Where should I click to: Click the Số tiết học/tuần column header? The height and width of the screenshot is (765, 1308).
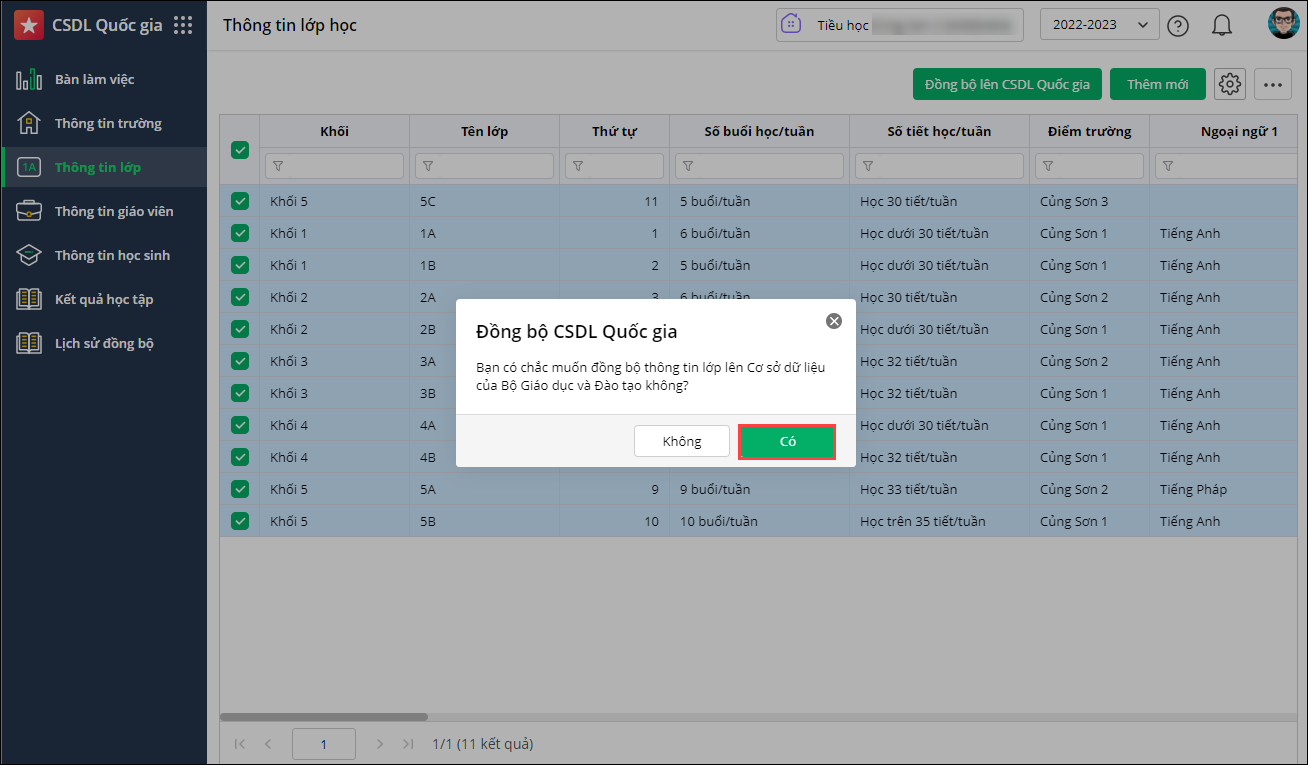[x=940, y=131]
